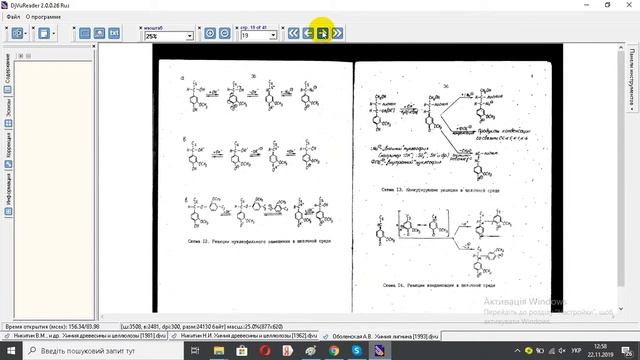640x360 pixels.
Task: Open the clock showing 12:58
Action: (x=600, y=351)
